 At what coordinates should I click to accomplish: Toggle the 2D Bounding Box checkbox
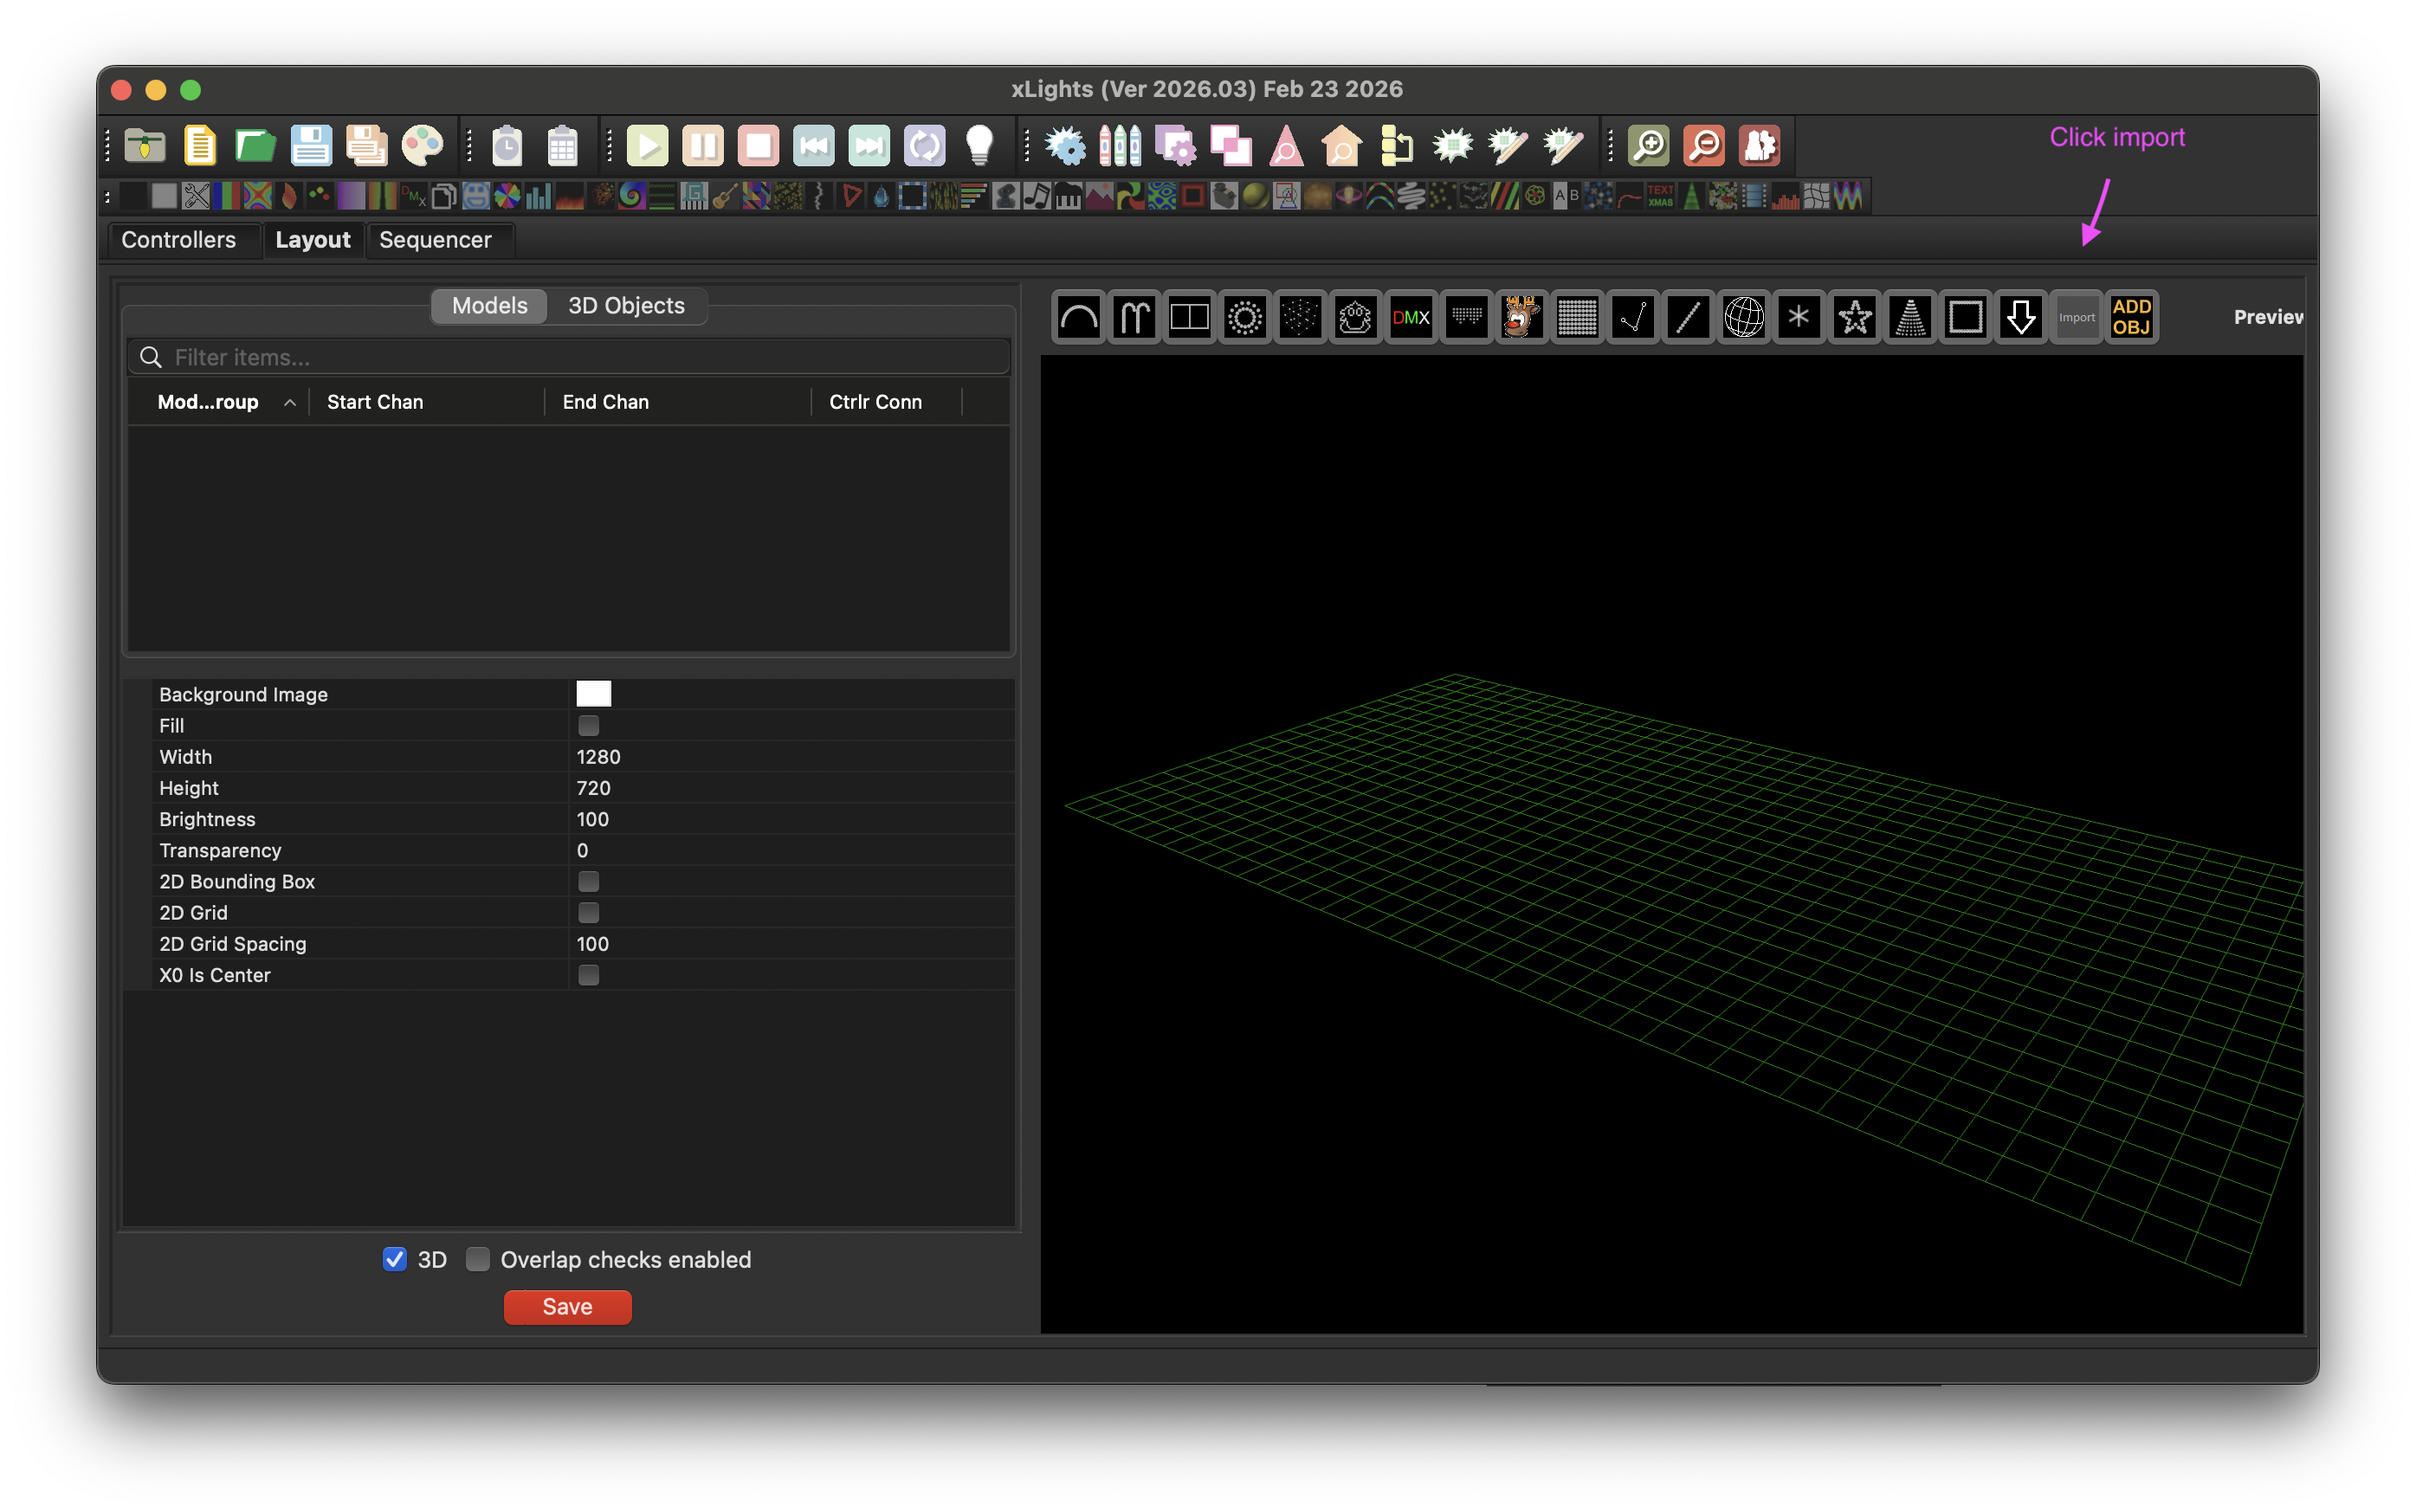(x=588, y=881)
